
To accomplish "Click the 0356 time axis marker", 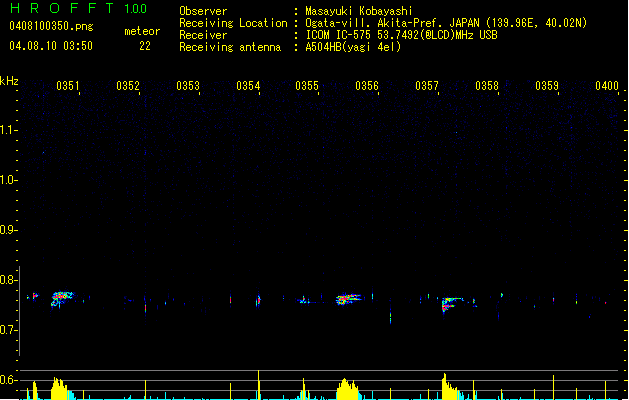I will pos(367,86).
